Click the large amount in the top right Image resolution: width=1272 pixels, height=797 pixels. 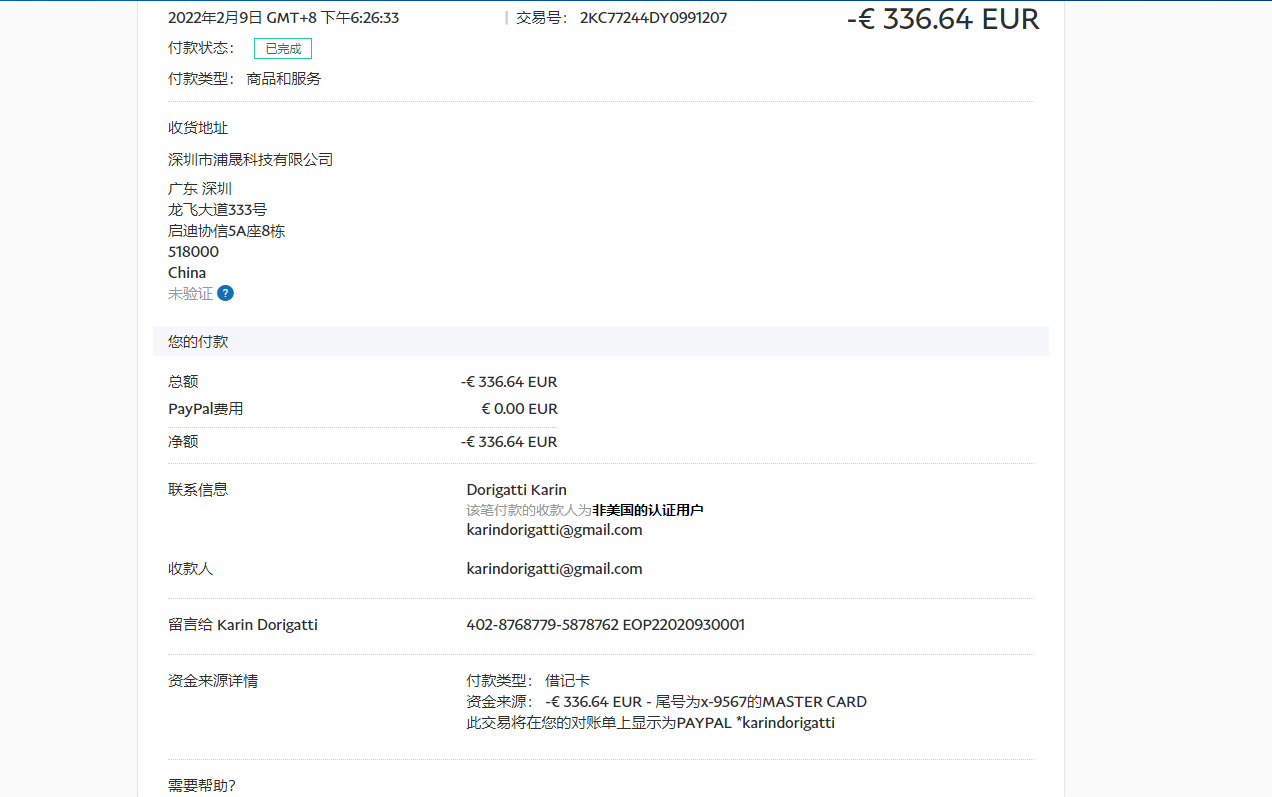click(942, 18)
